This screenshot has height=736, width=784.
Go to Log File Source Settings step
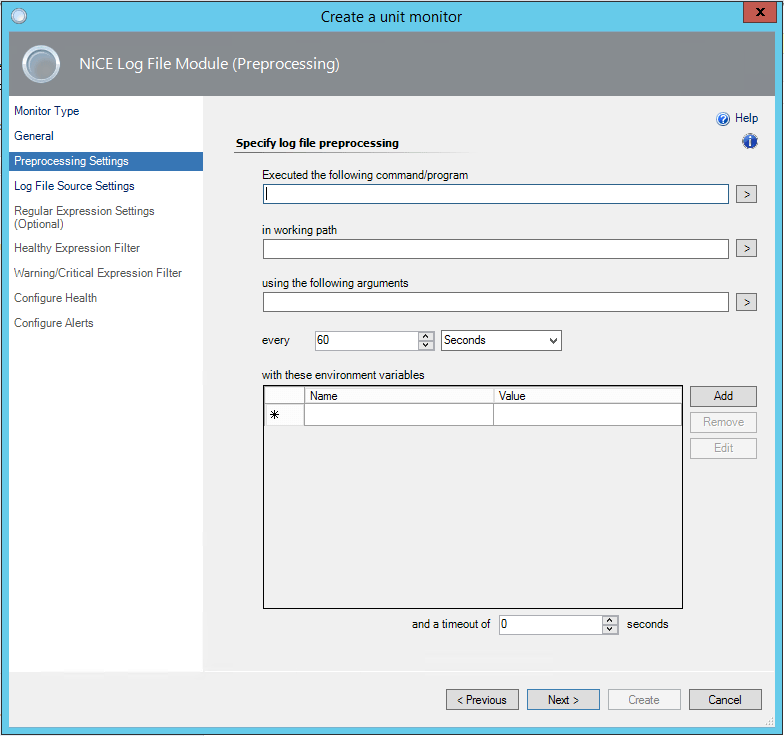(x=74, y=186)
